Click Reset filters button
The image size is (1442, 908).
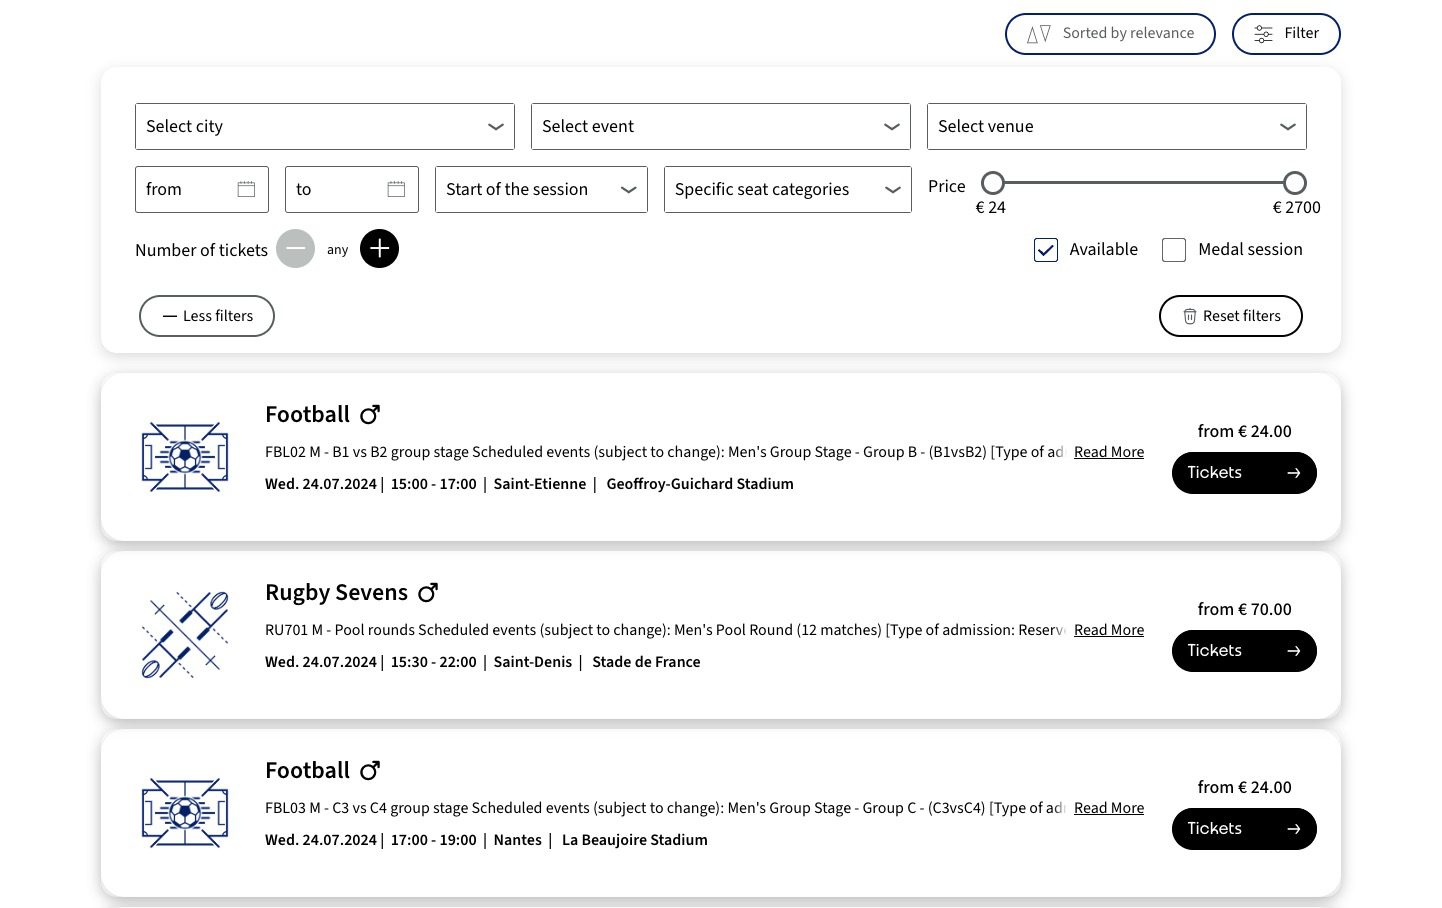coord(1230,316)
